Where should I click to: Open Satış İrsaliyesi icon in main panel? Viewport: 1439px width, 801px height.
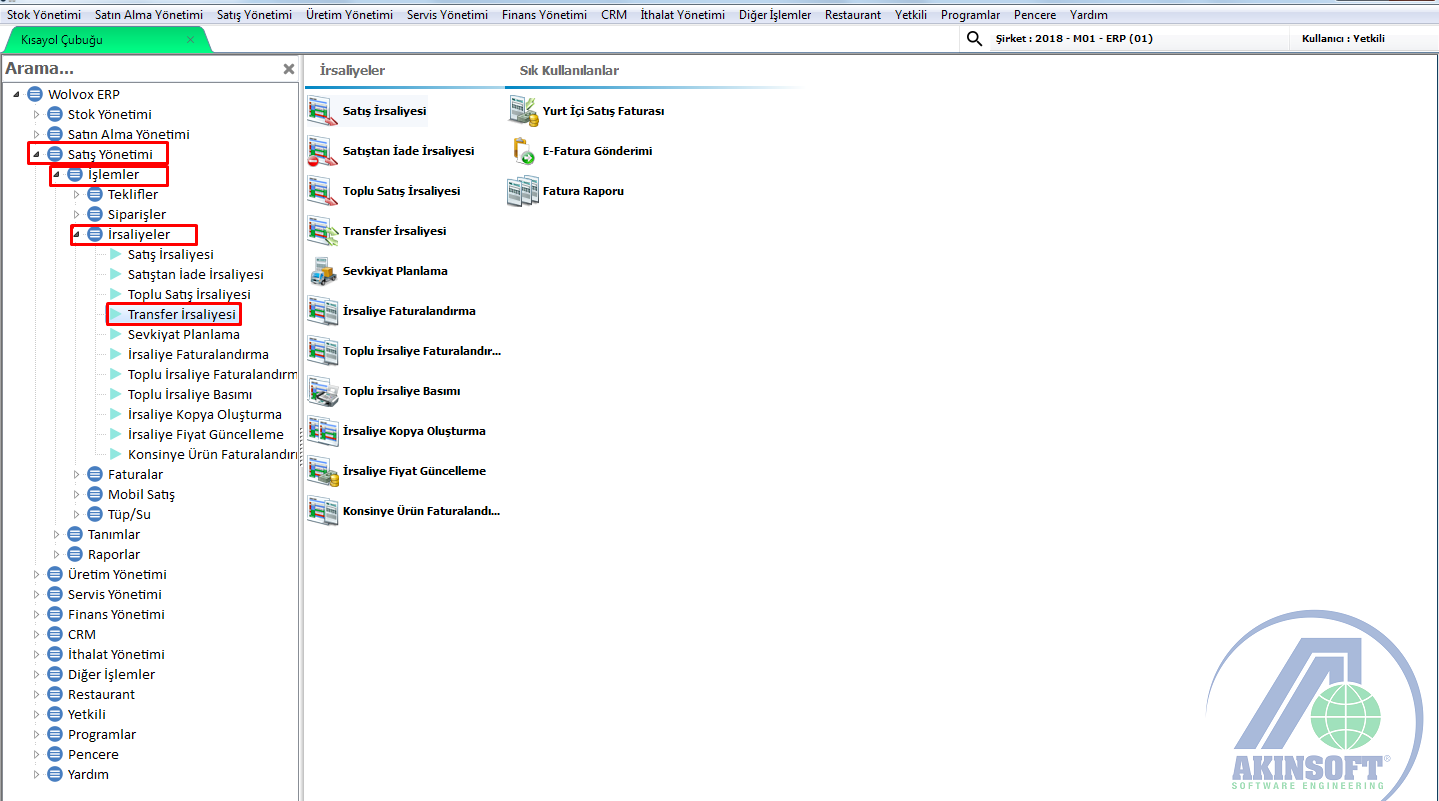(322, 111)
